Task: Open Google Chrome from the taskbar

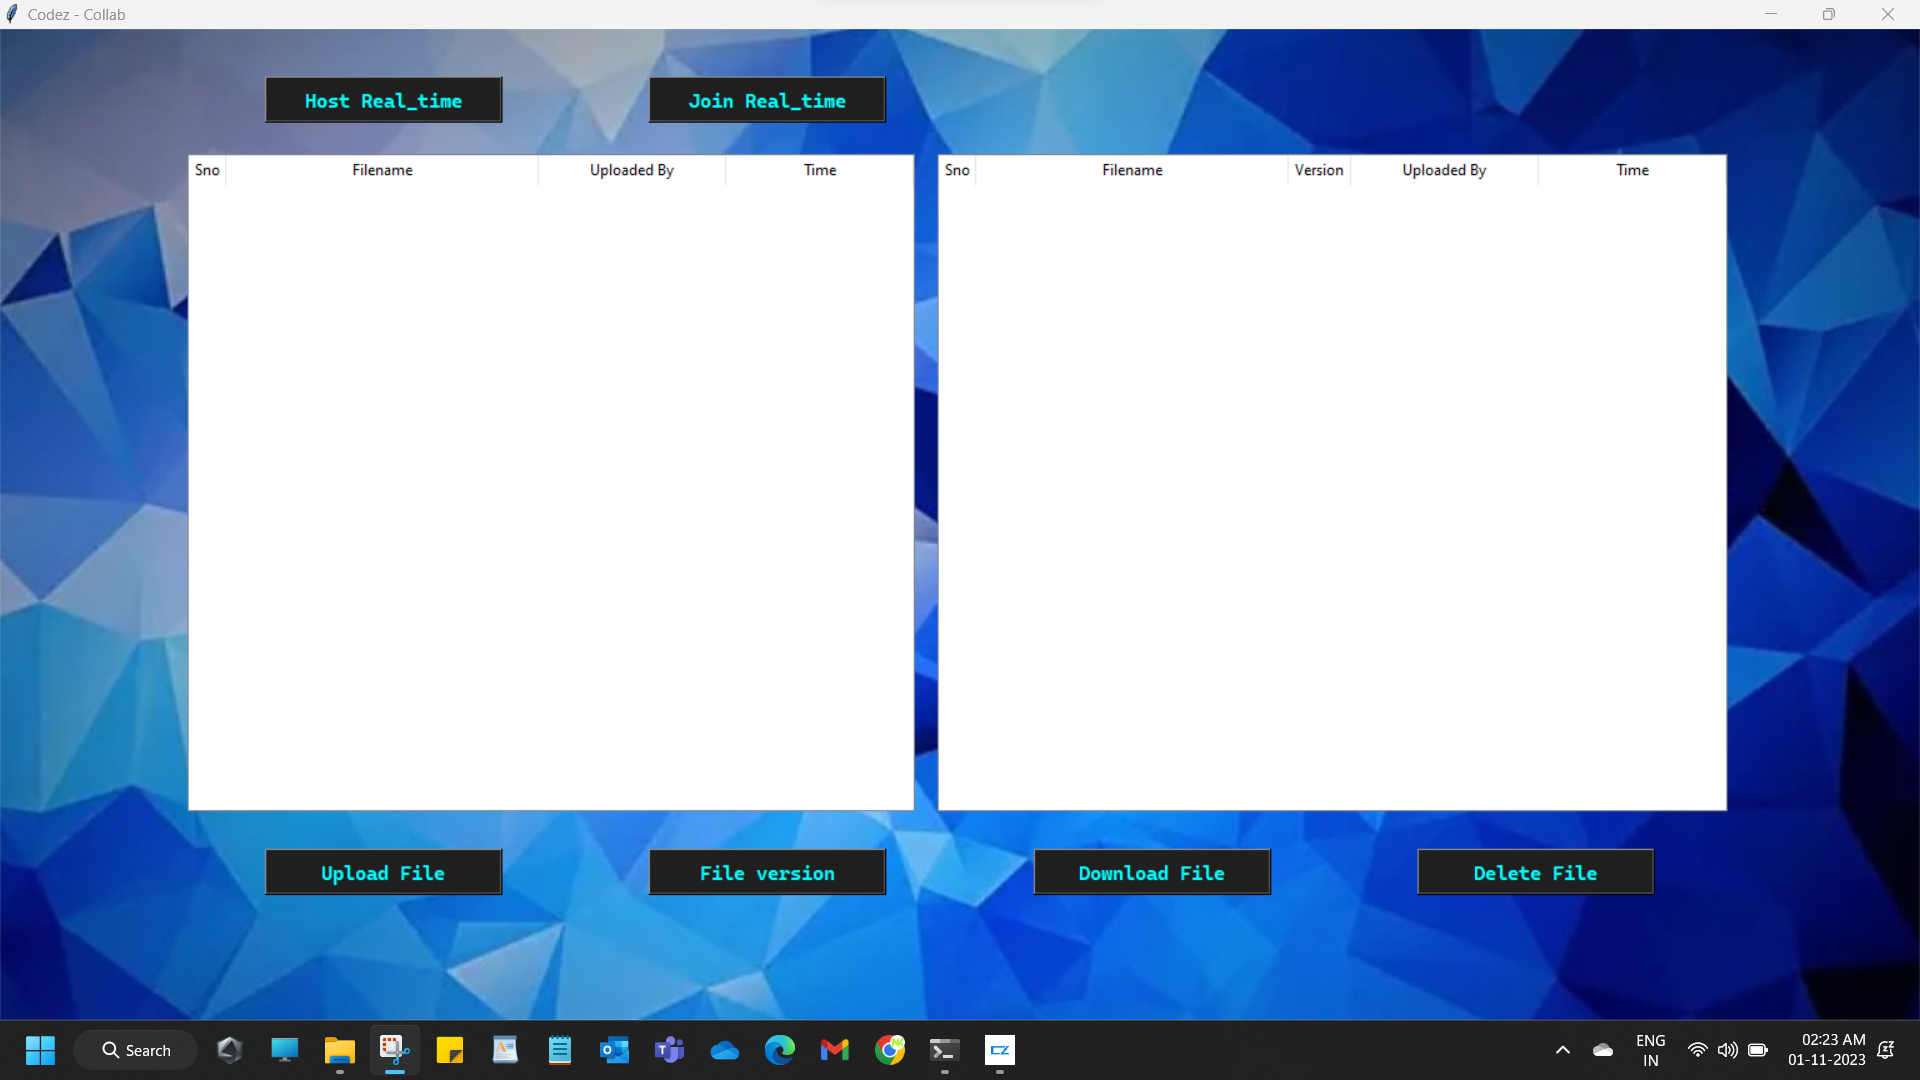Action: 889,1050
